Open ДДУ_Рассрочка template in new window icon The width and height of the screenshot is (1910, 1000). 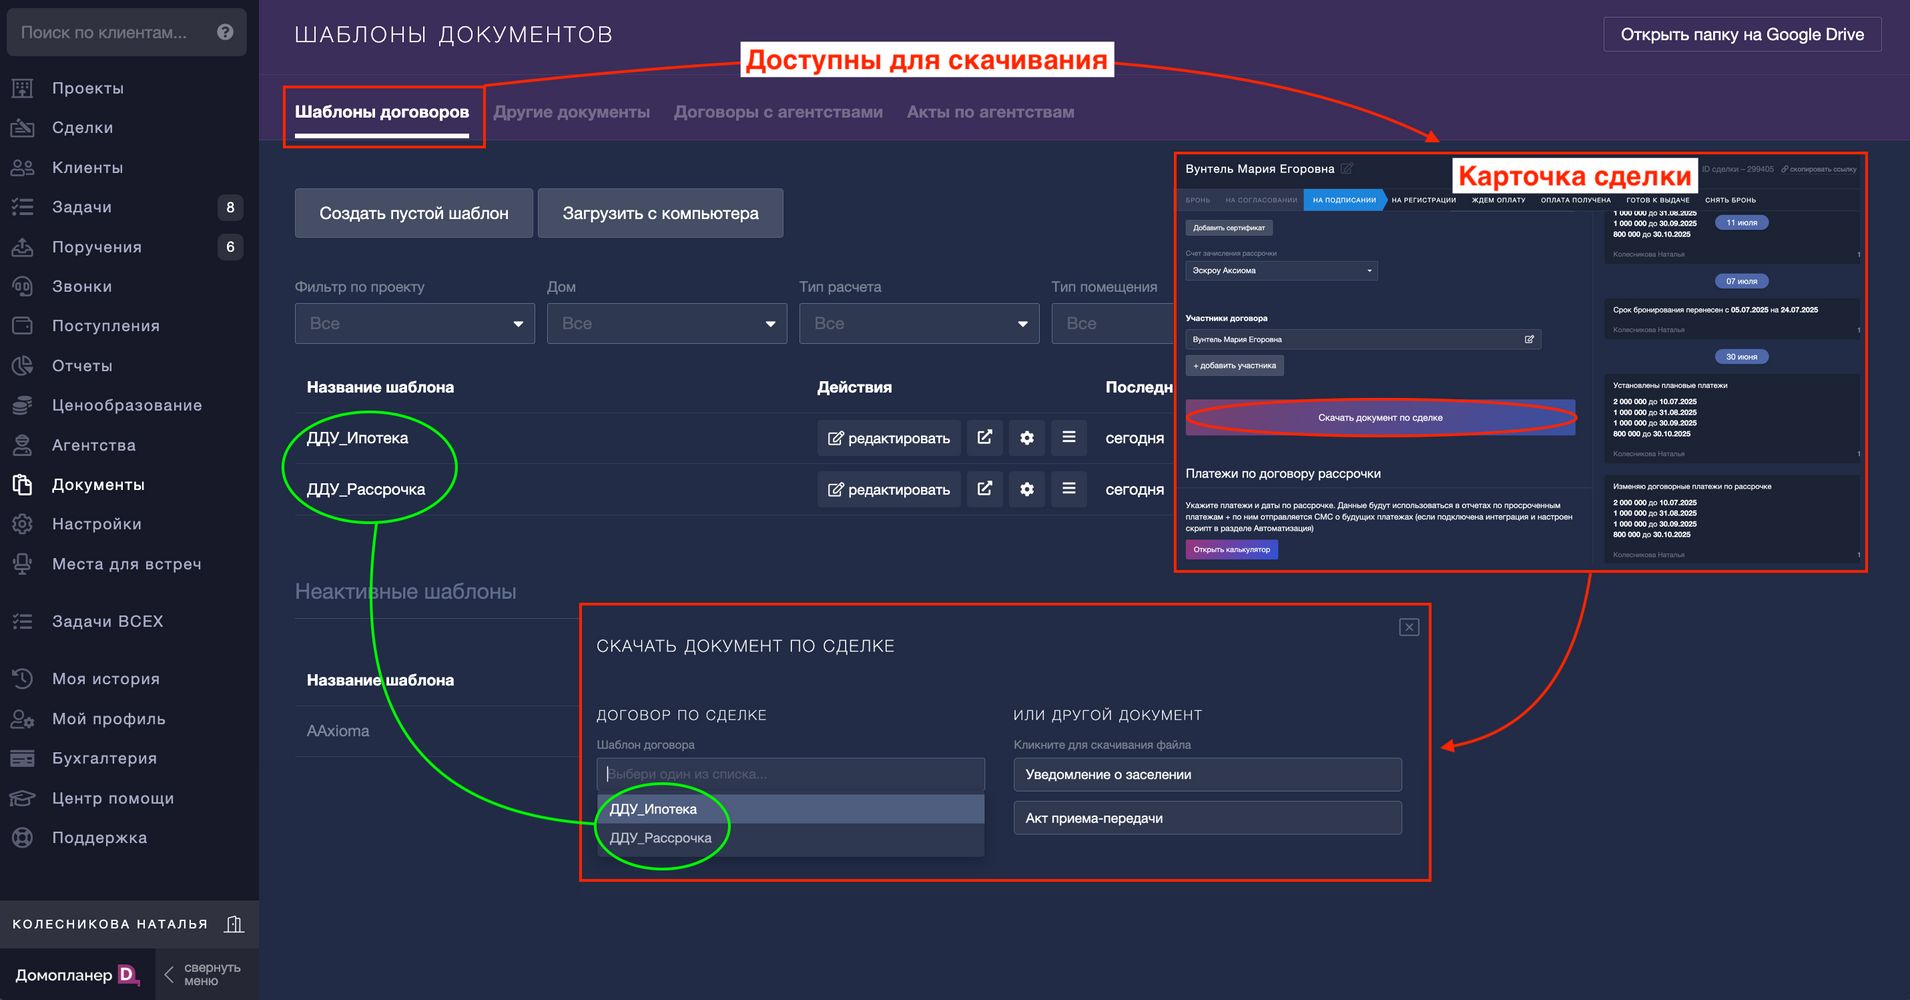coord(985,489)
